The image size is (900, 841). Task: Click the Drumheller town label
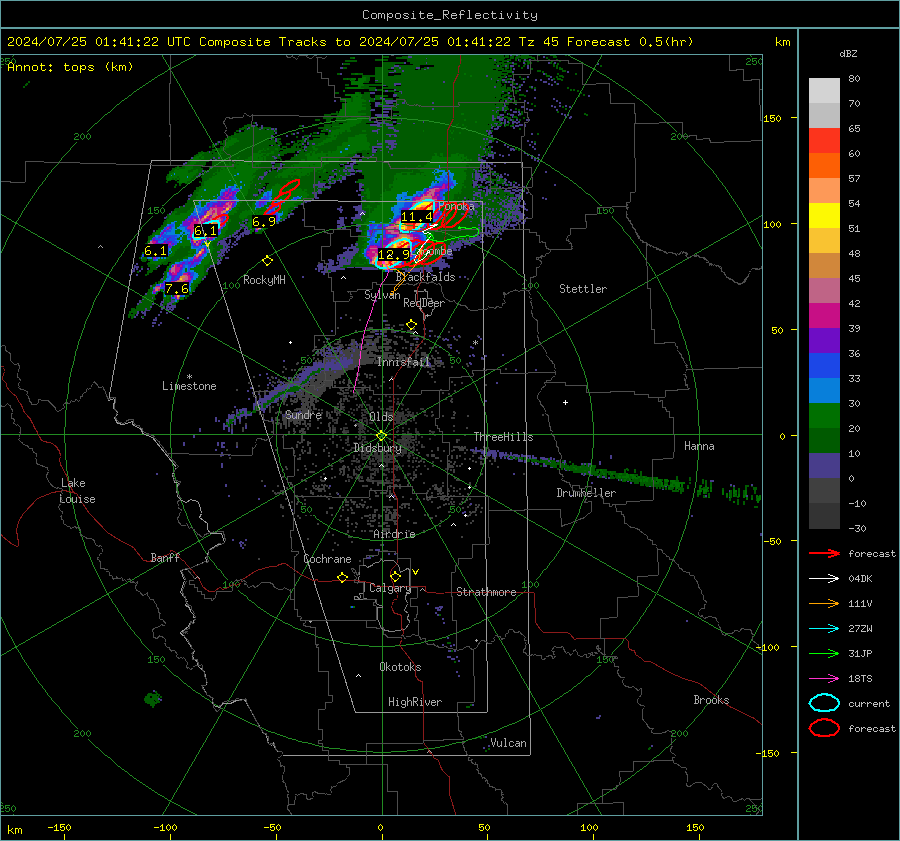[586, 493]
